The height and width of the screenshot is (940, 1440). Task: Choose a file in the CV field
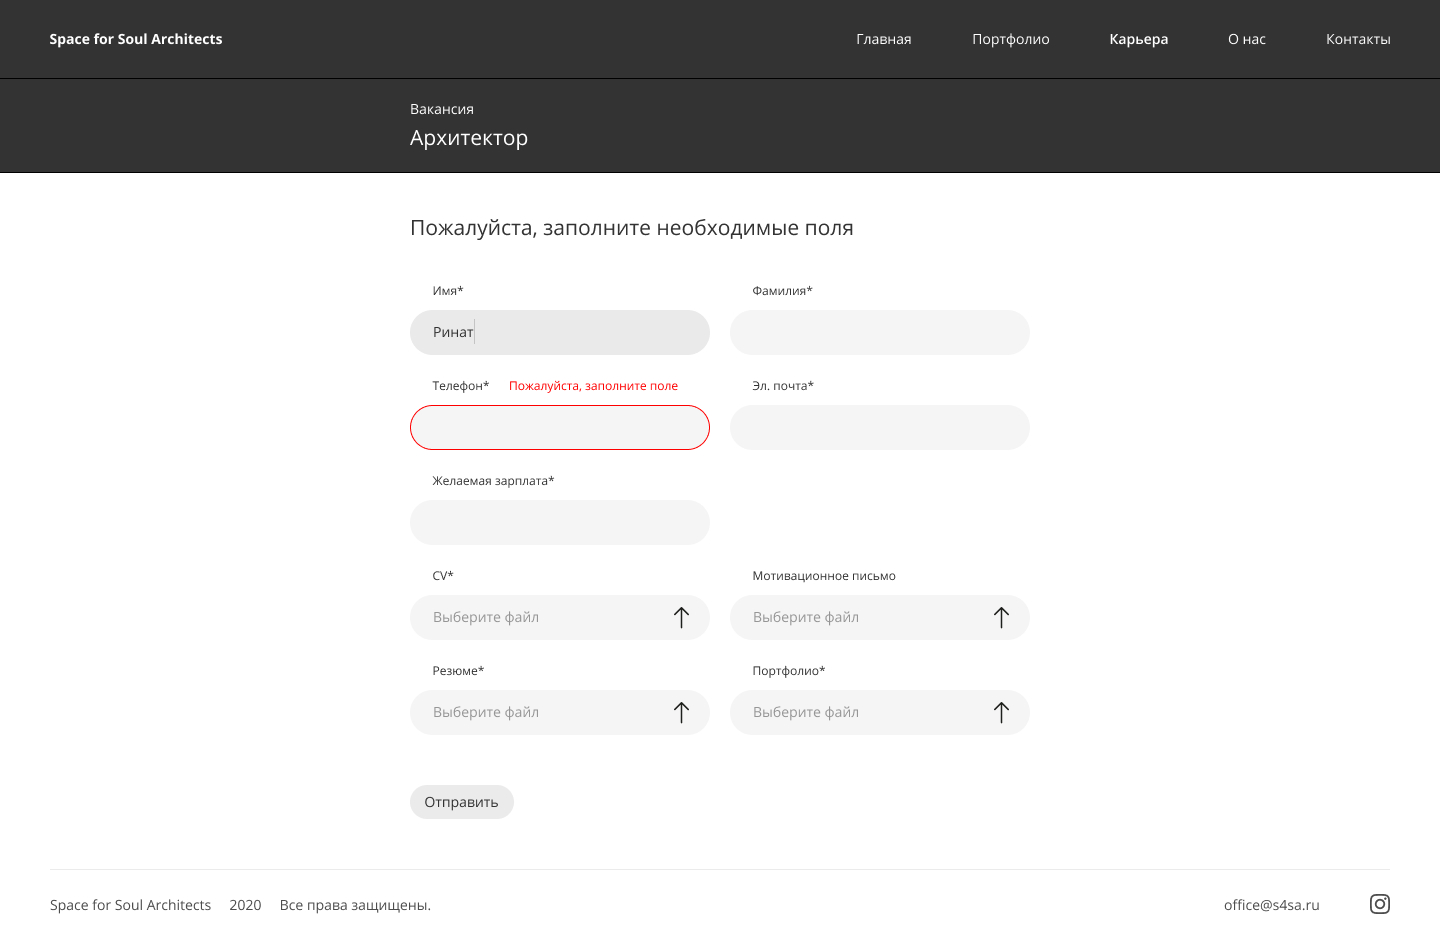(560, 617)
